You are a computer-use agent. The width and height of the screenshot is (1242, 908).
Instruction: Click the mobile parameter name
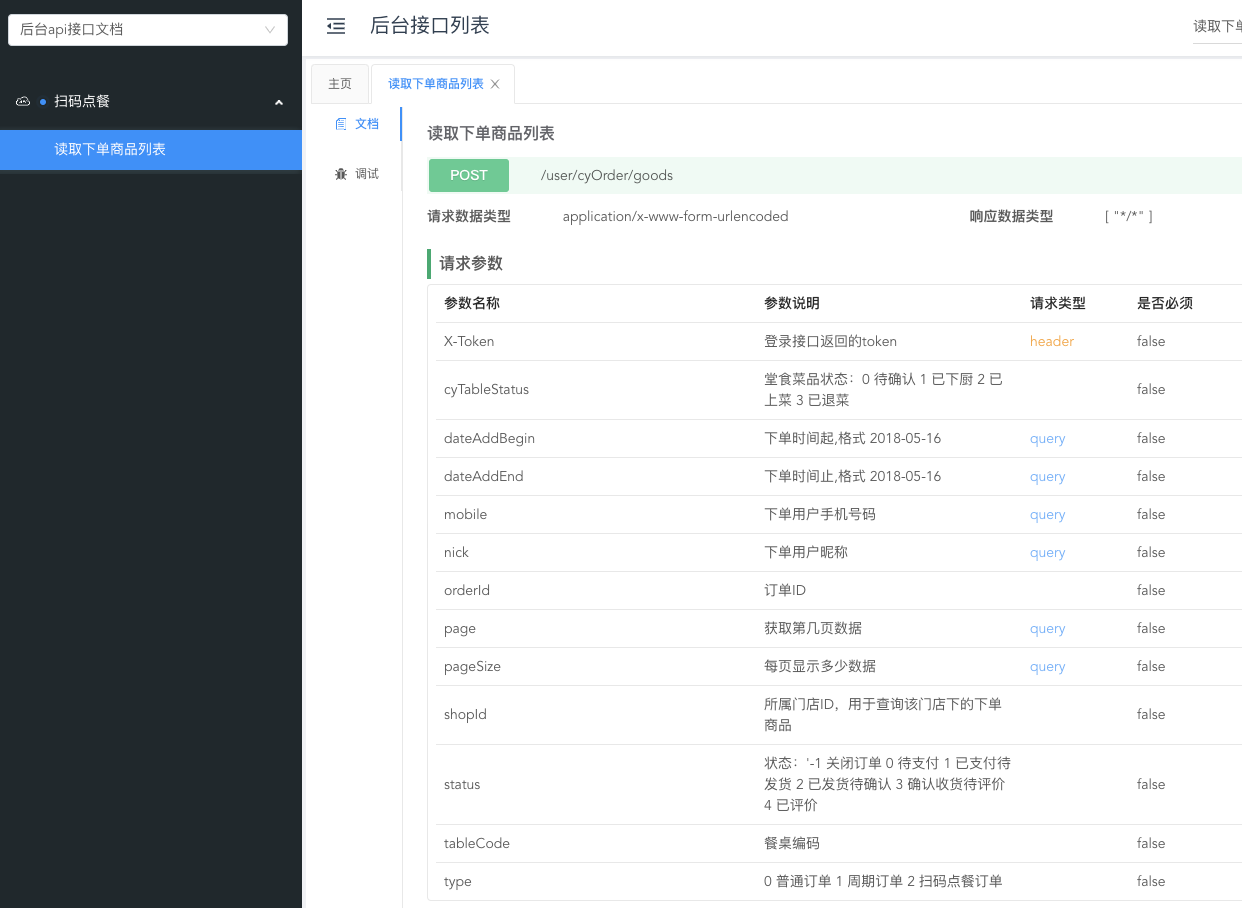coord(466,515)
